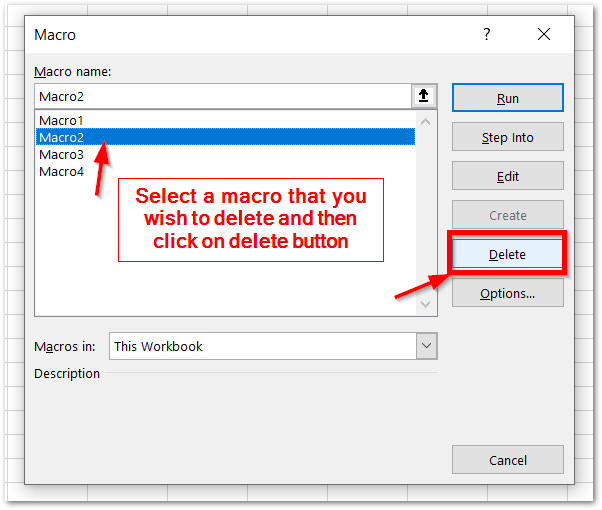Delete the selected Macro2

507,254
